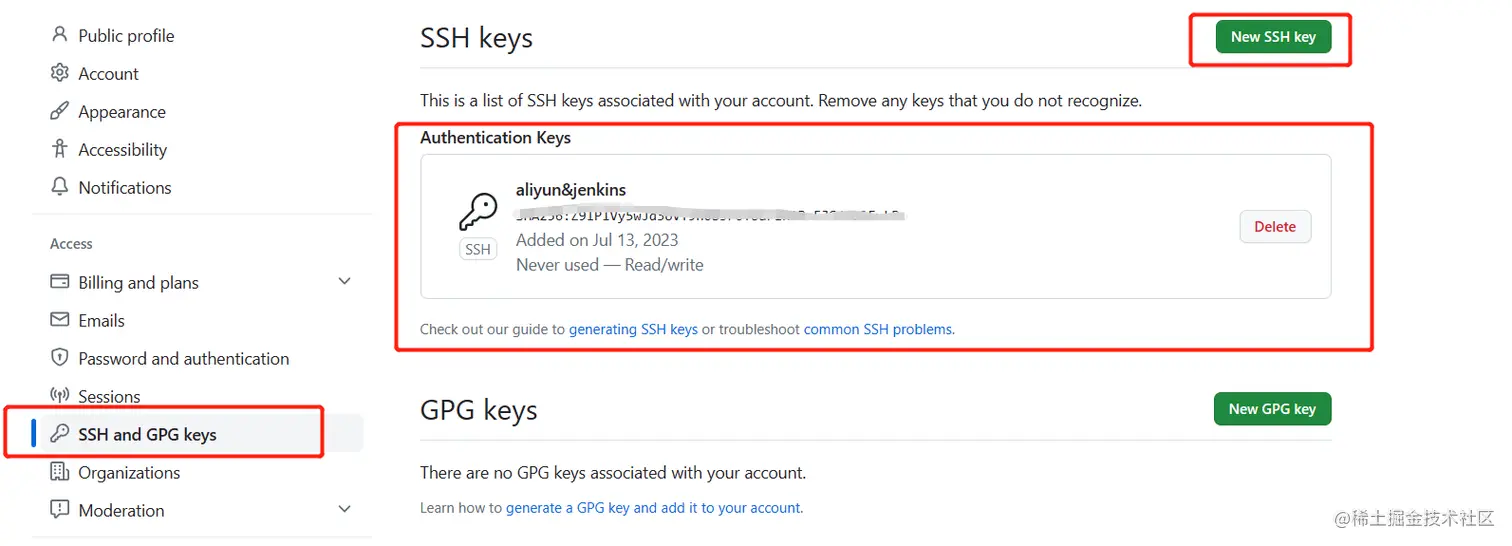This screenshot has height=546, width=1512.
Task: Click the Public profile person icon
Action: coord(59,35)
